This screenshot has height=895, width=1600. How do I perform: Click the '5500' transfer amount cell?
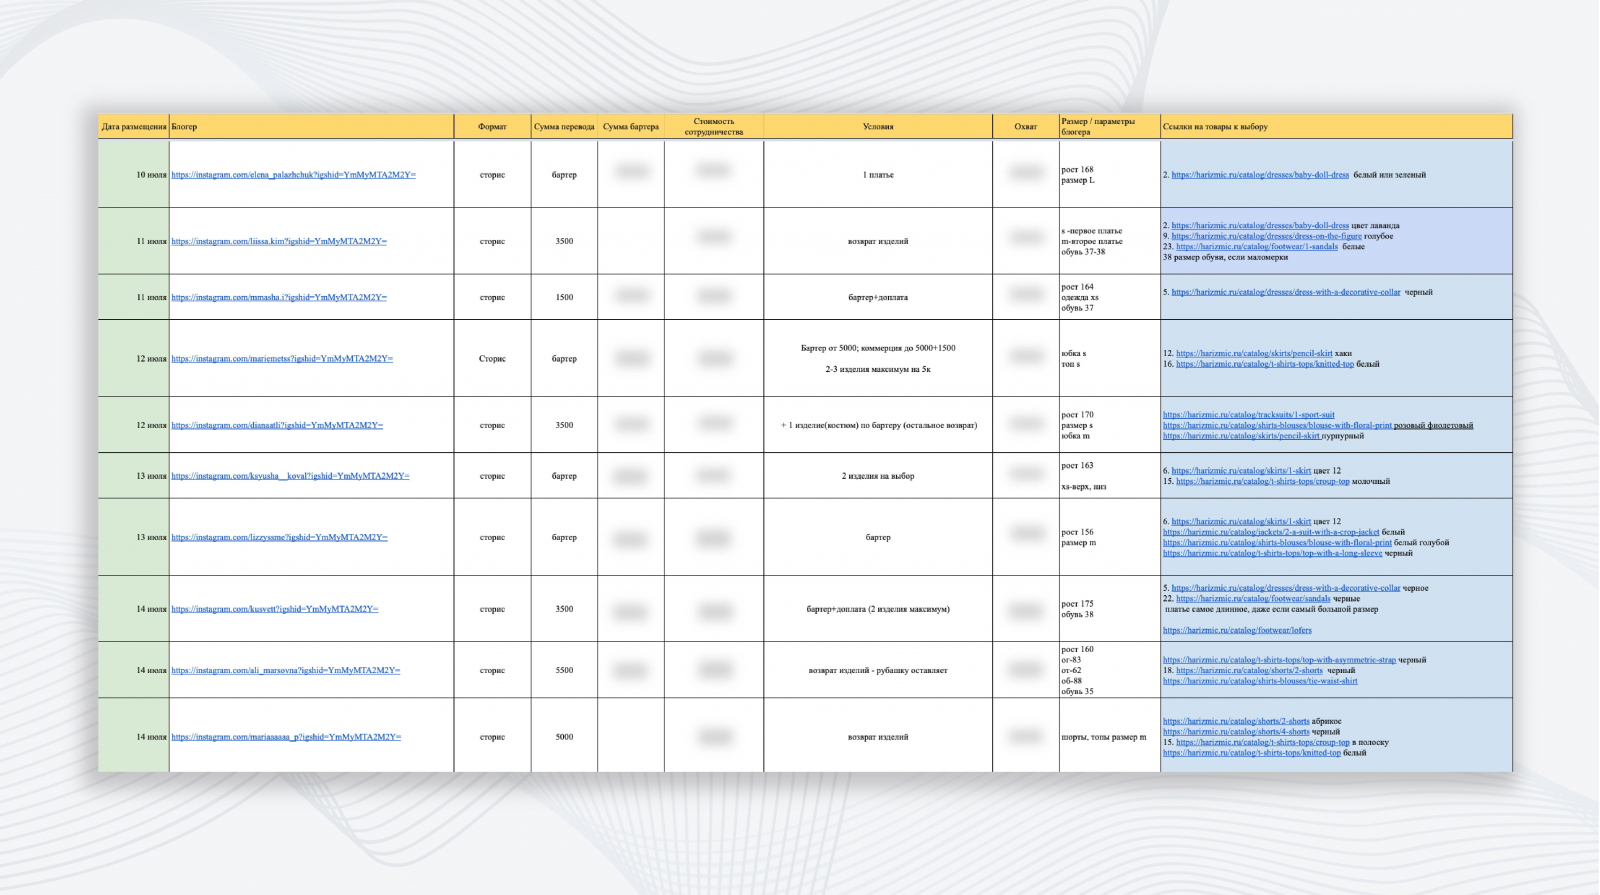564,670
